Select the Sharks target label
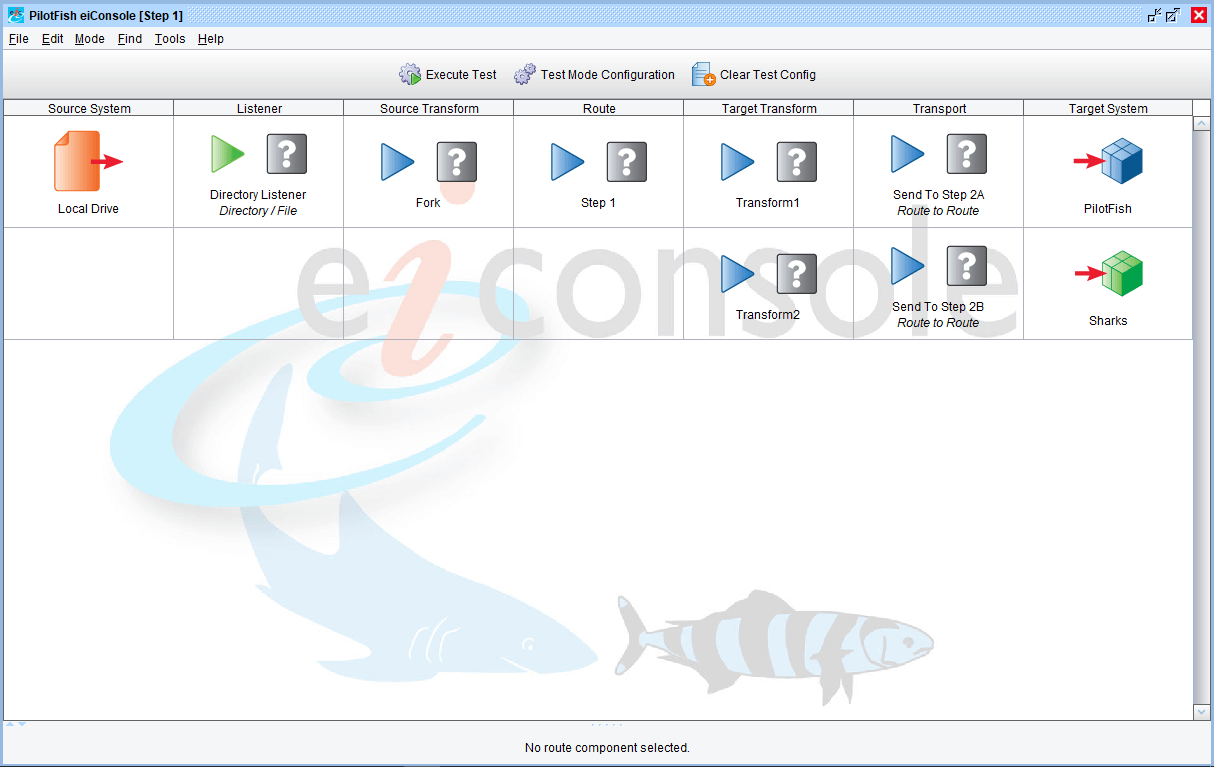The height and width of the screenshot is (767, 1214). (1108, 321)
